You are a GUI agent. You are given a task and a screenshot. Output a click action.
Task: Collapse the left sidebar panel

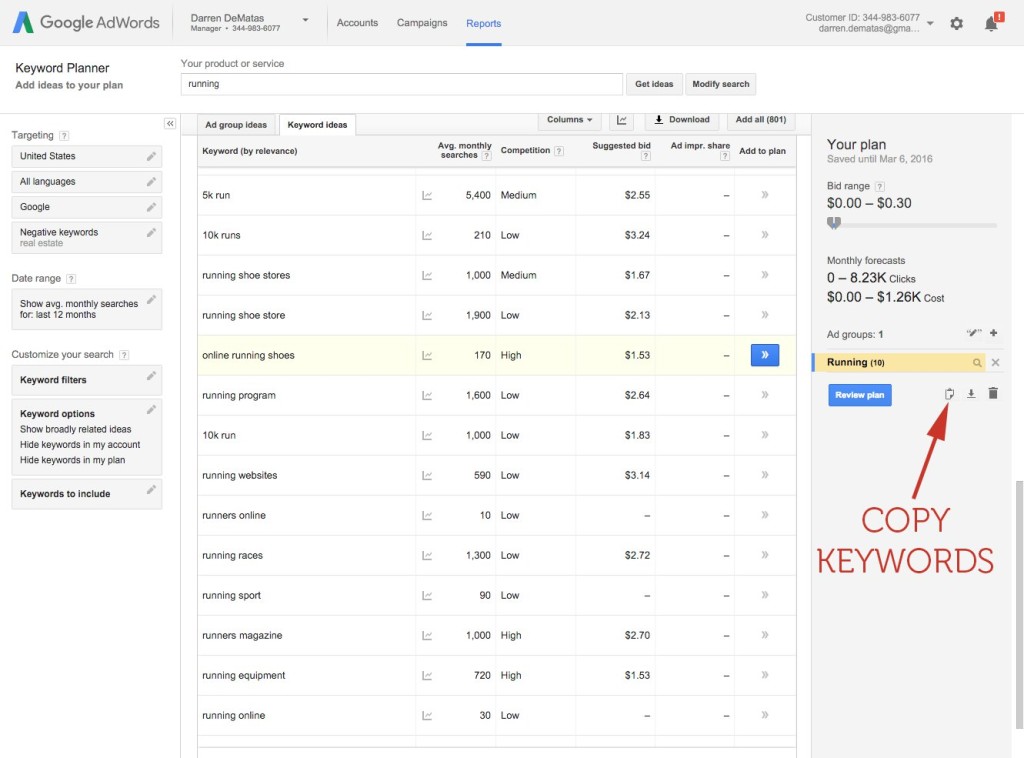coord(170,124)
